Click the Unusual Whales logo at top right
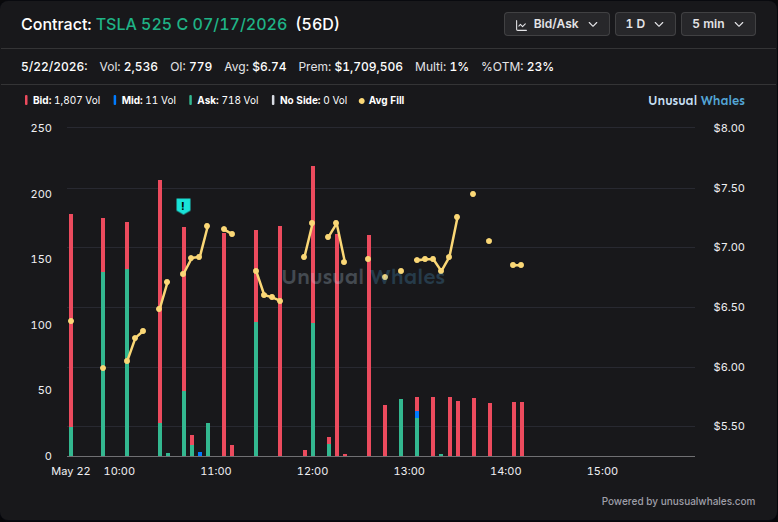Image resolution: width=778 pixels, height=522 pixels. click(696, 100)
